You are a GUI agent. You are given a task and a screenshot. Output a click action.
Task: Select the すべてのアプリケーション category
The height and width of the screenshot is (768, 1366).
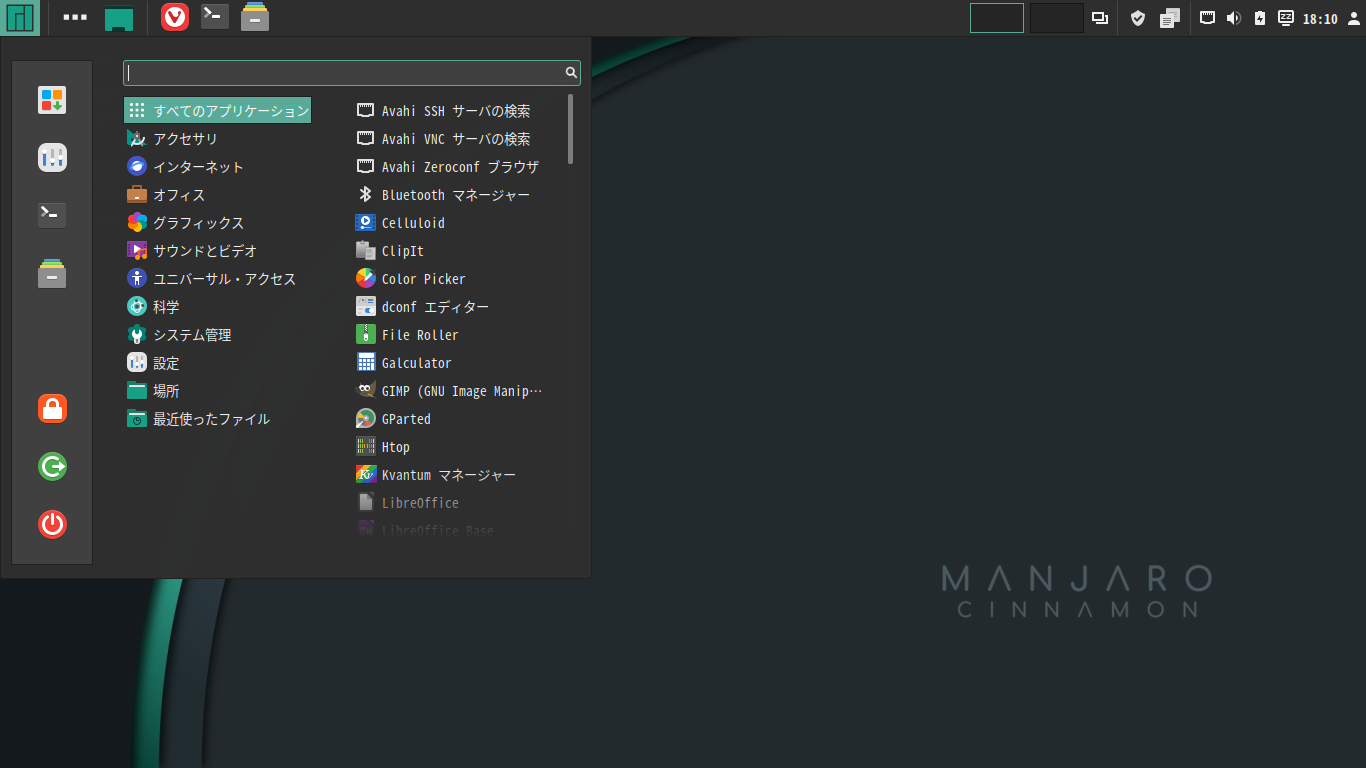(x=217, y=110)
